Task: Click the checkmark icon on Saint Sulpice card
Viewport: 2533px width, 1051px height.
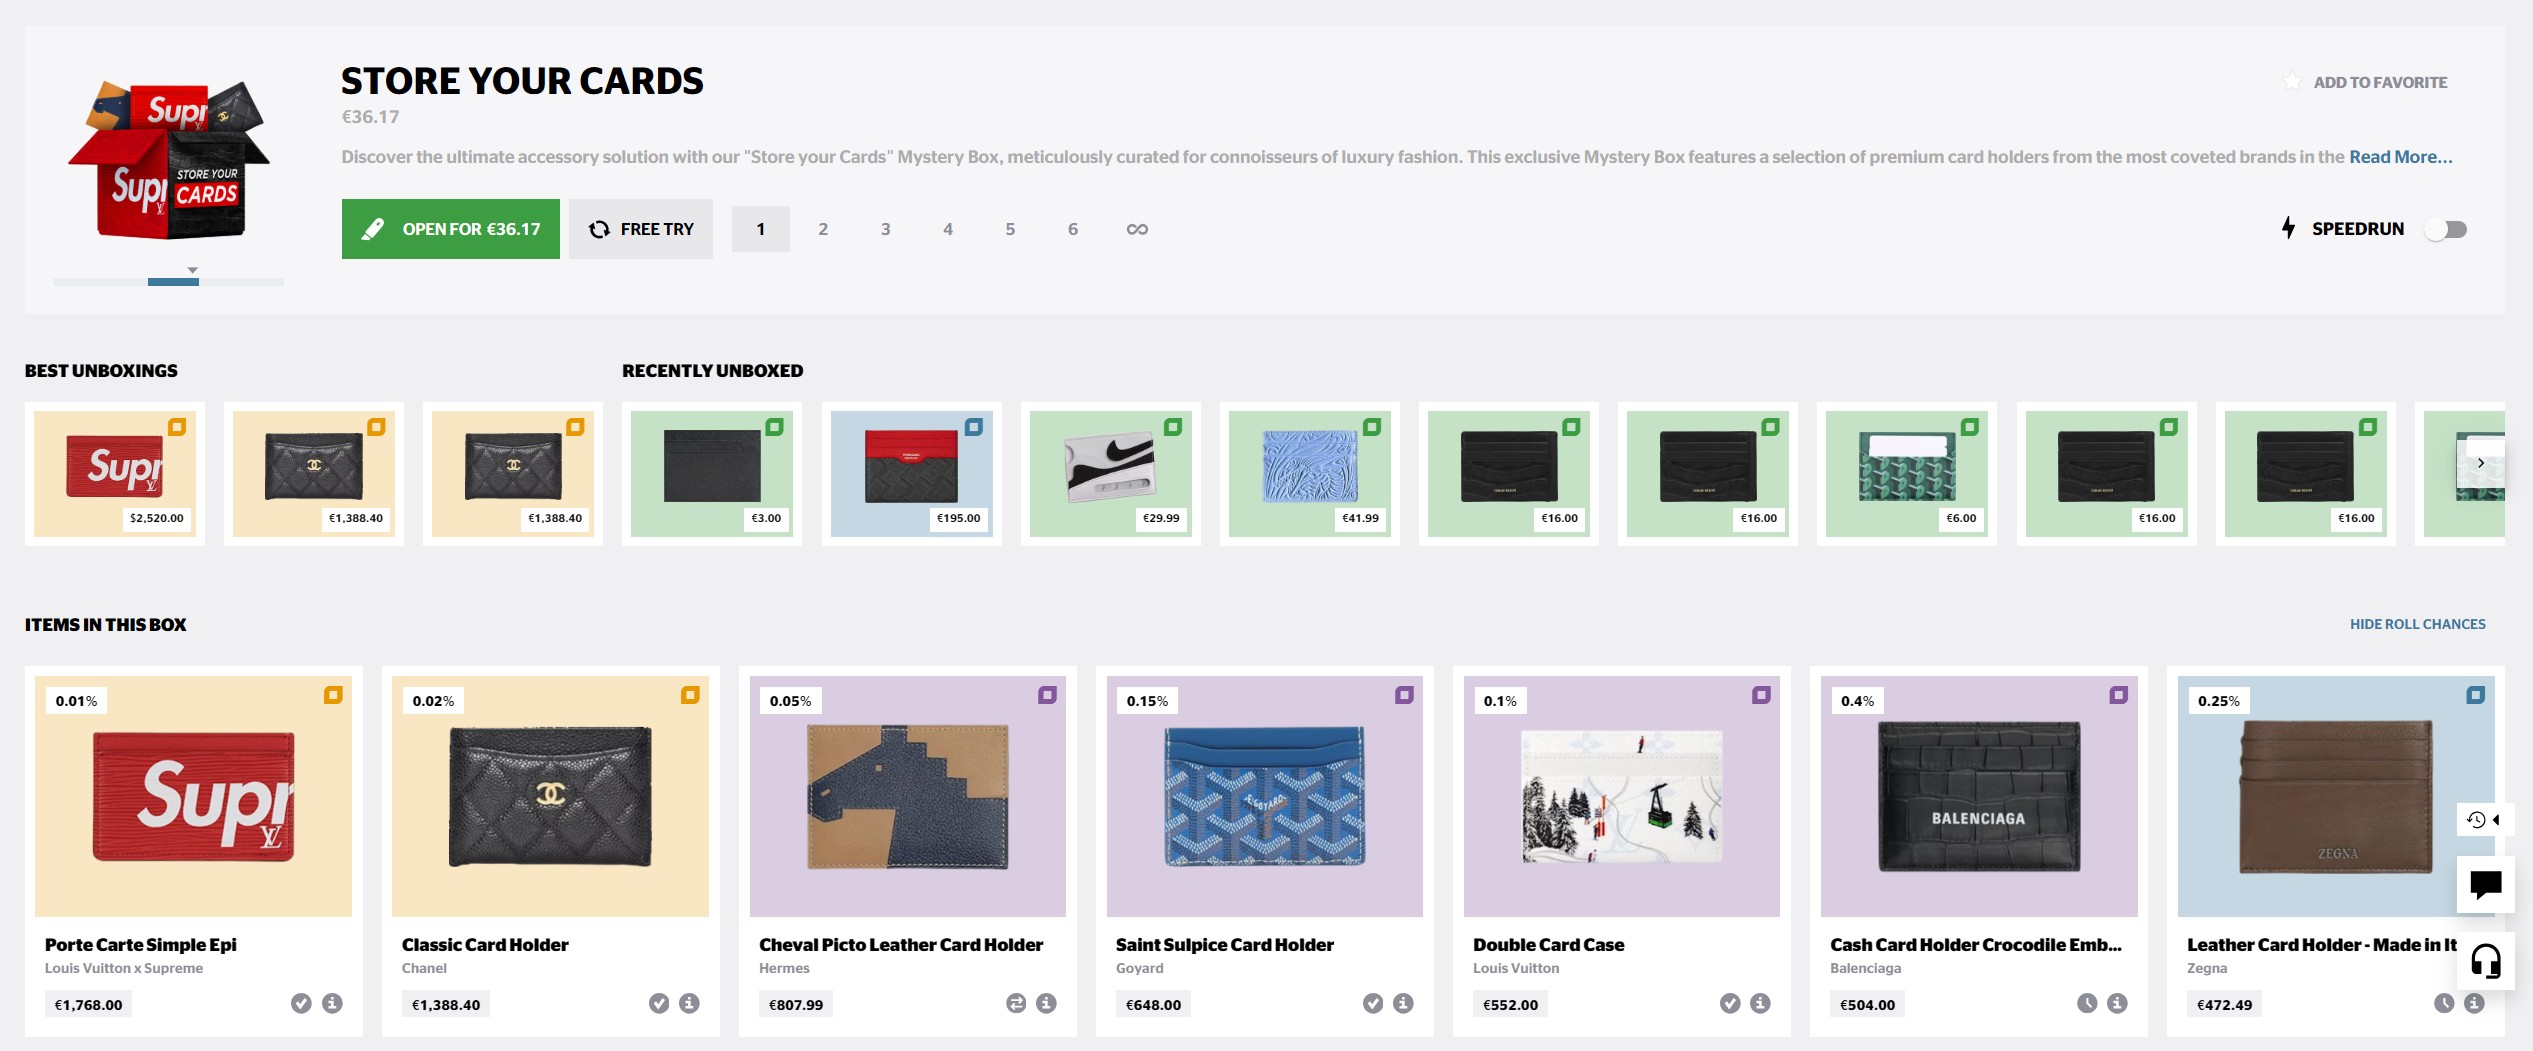Action: [x=1373, y=1003]
